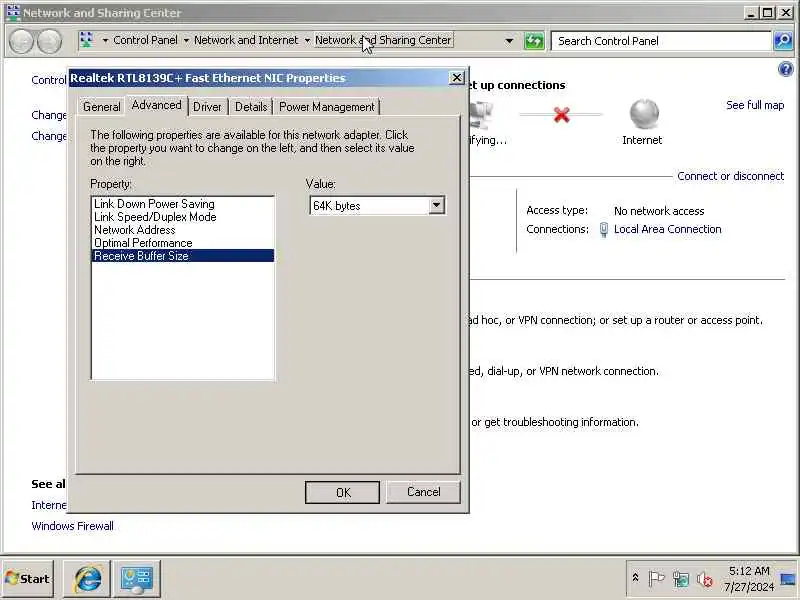
Task: Click the Connect or disconnect link
Action: [731, 176]
